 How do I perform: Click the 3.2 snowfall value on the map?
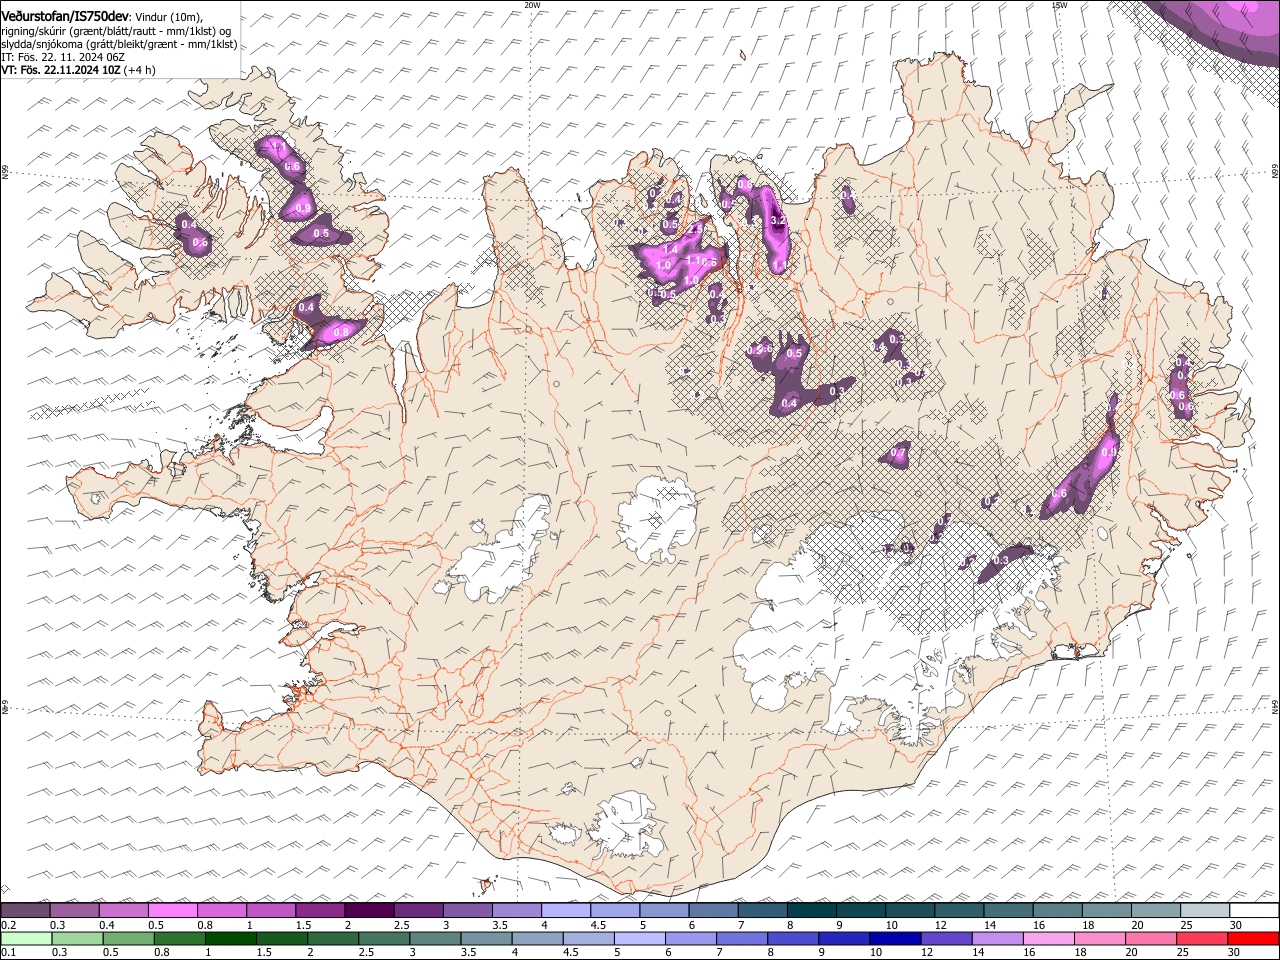coord(779,221)
